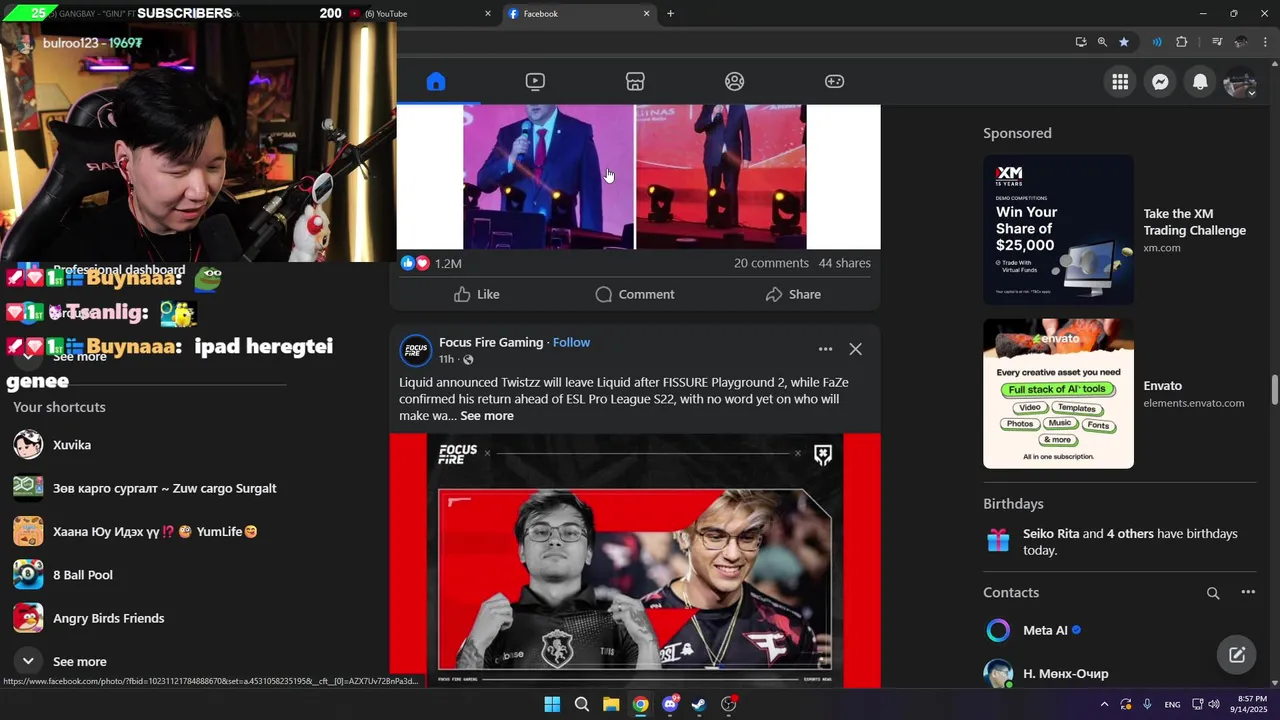
Task: Open the Н. Мөнх-Очир contact
Action: [1065, 674]
